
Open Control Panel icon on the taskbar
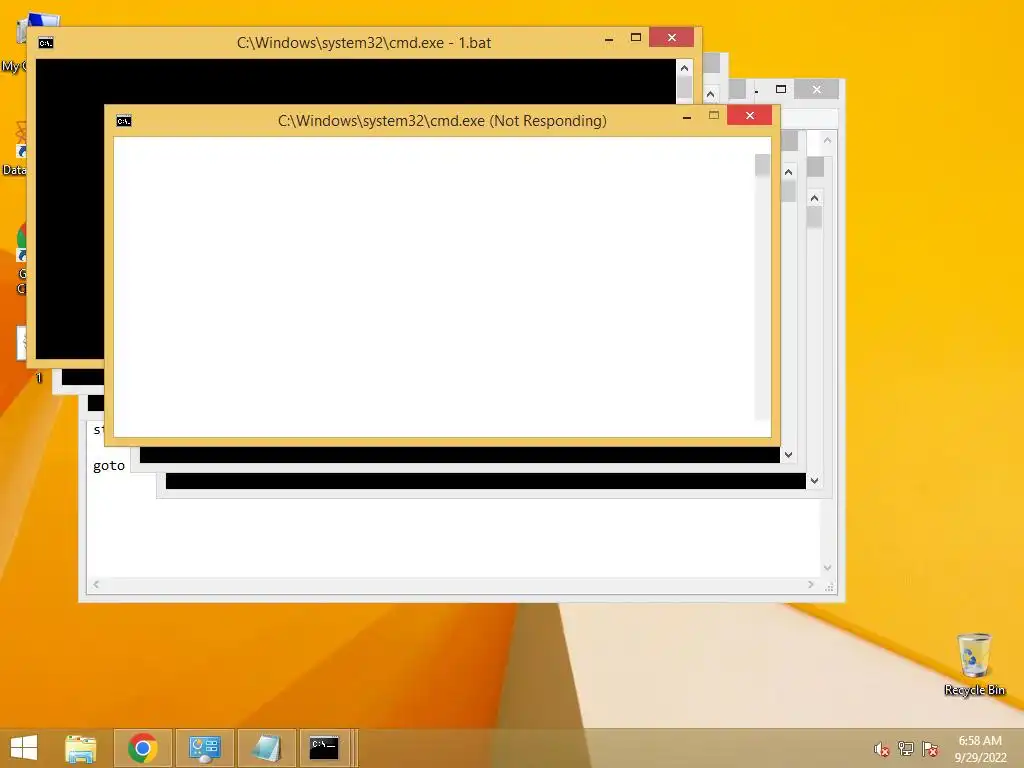(x=204, y=748)
